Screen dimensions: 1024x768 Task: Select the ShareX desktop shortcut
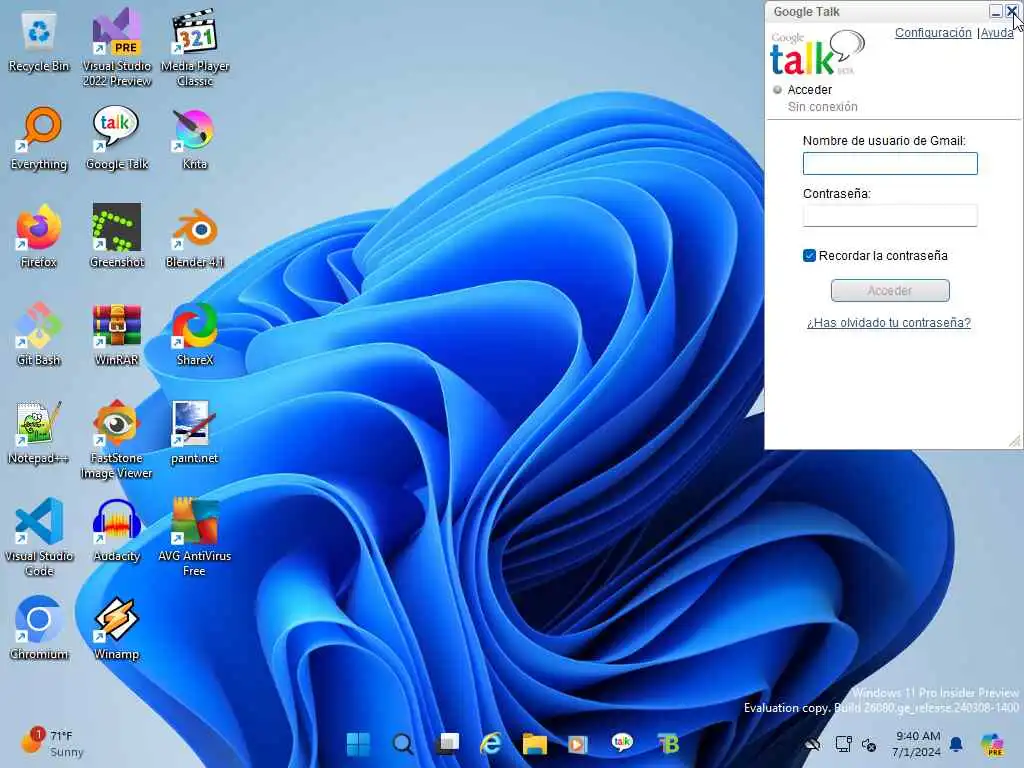click(x=195, y=336)
